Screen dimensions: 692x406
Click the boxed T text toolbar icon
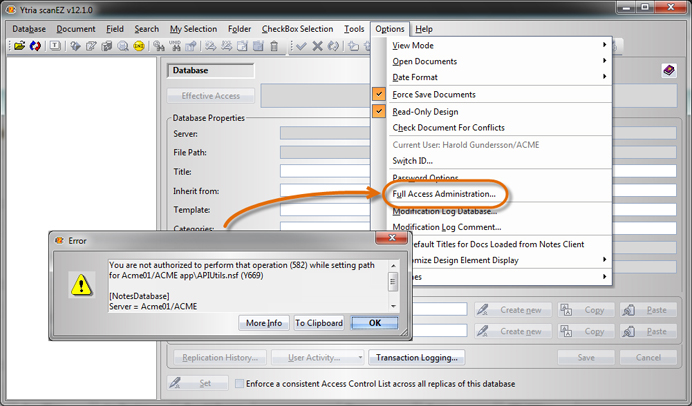click(55, 45)
